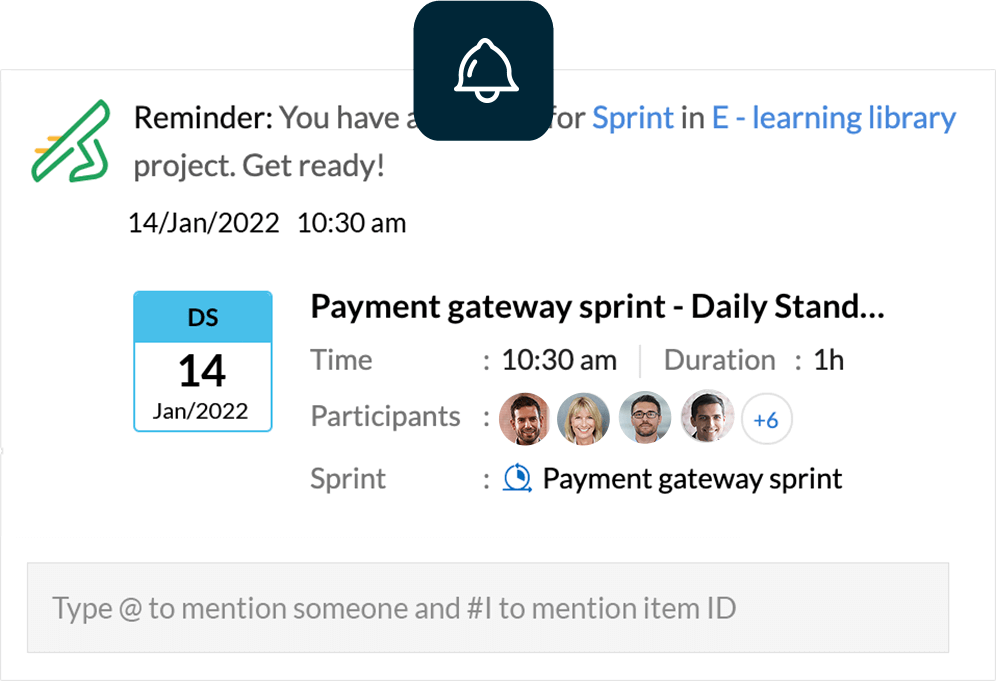
Task: Click the 14 date number on calendar tile
Action: (x=202, y=371)
